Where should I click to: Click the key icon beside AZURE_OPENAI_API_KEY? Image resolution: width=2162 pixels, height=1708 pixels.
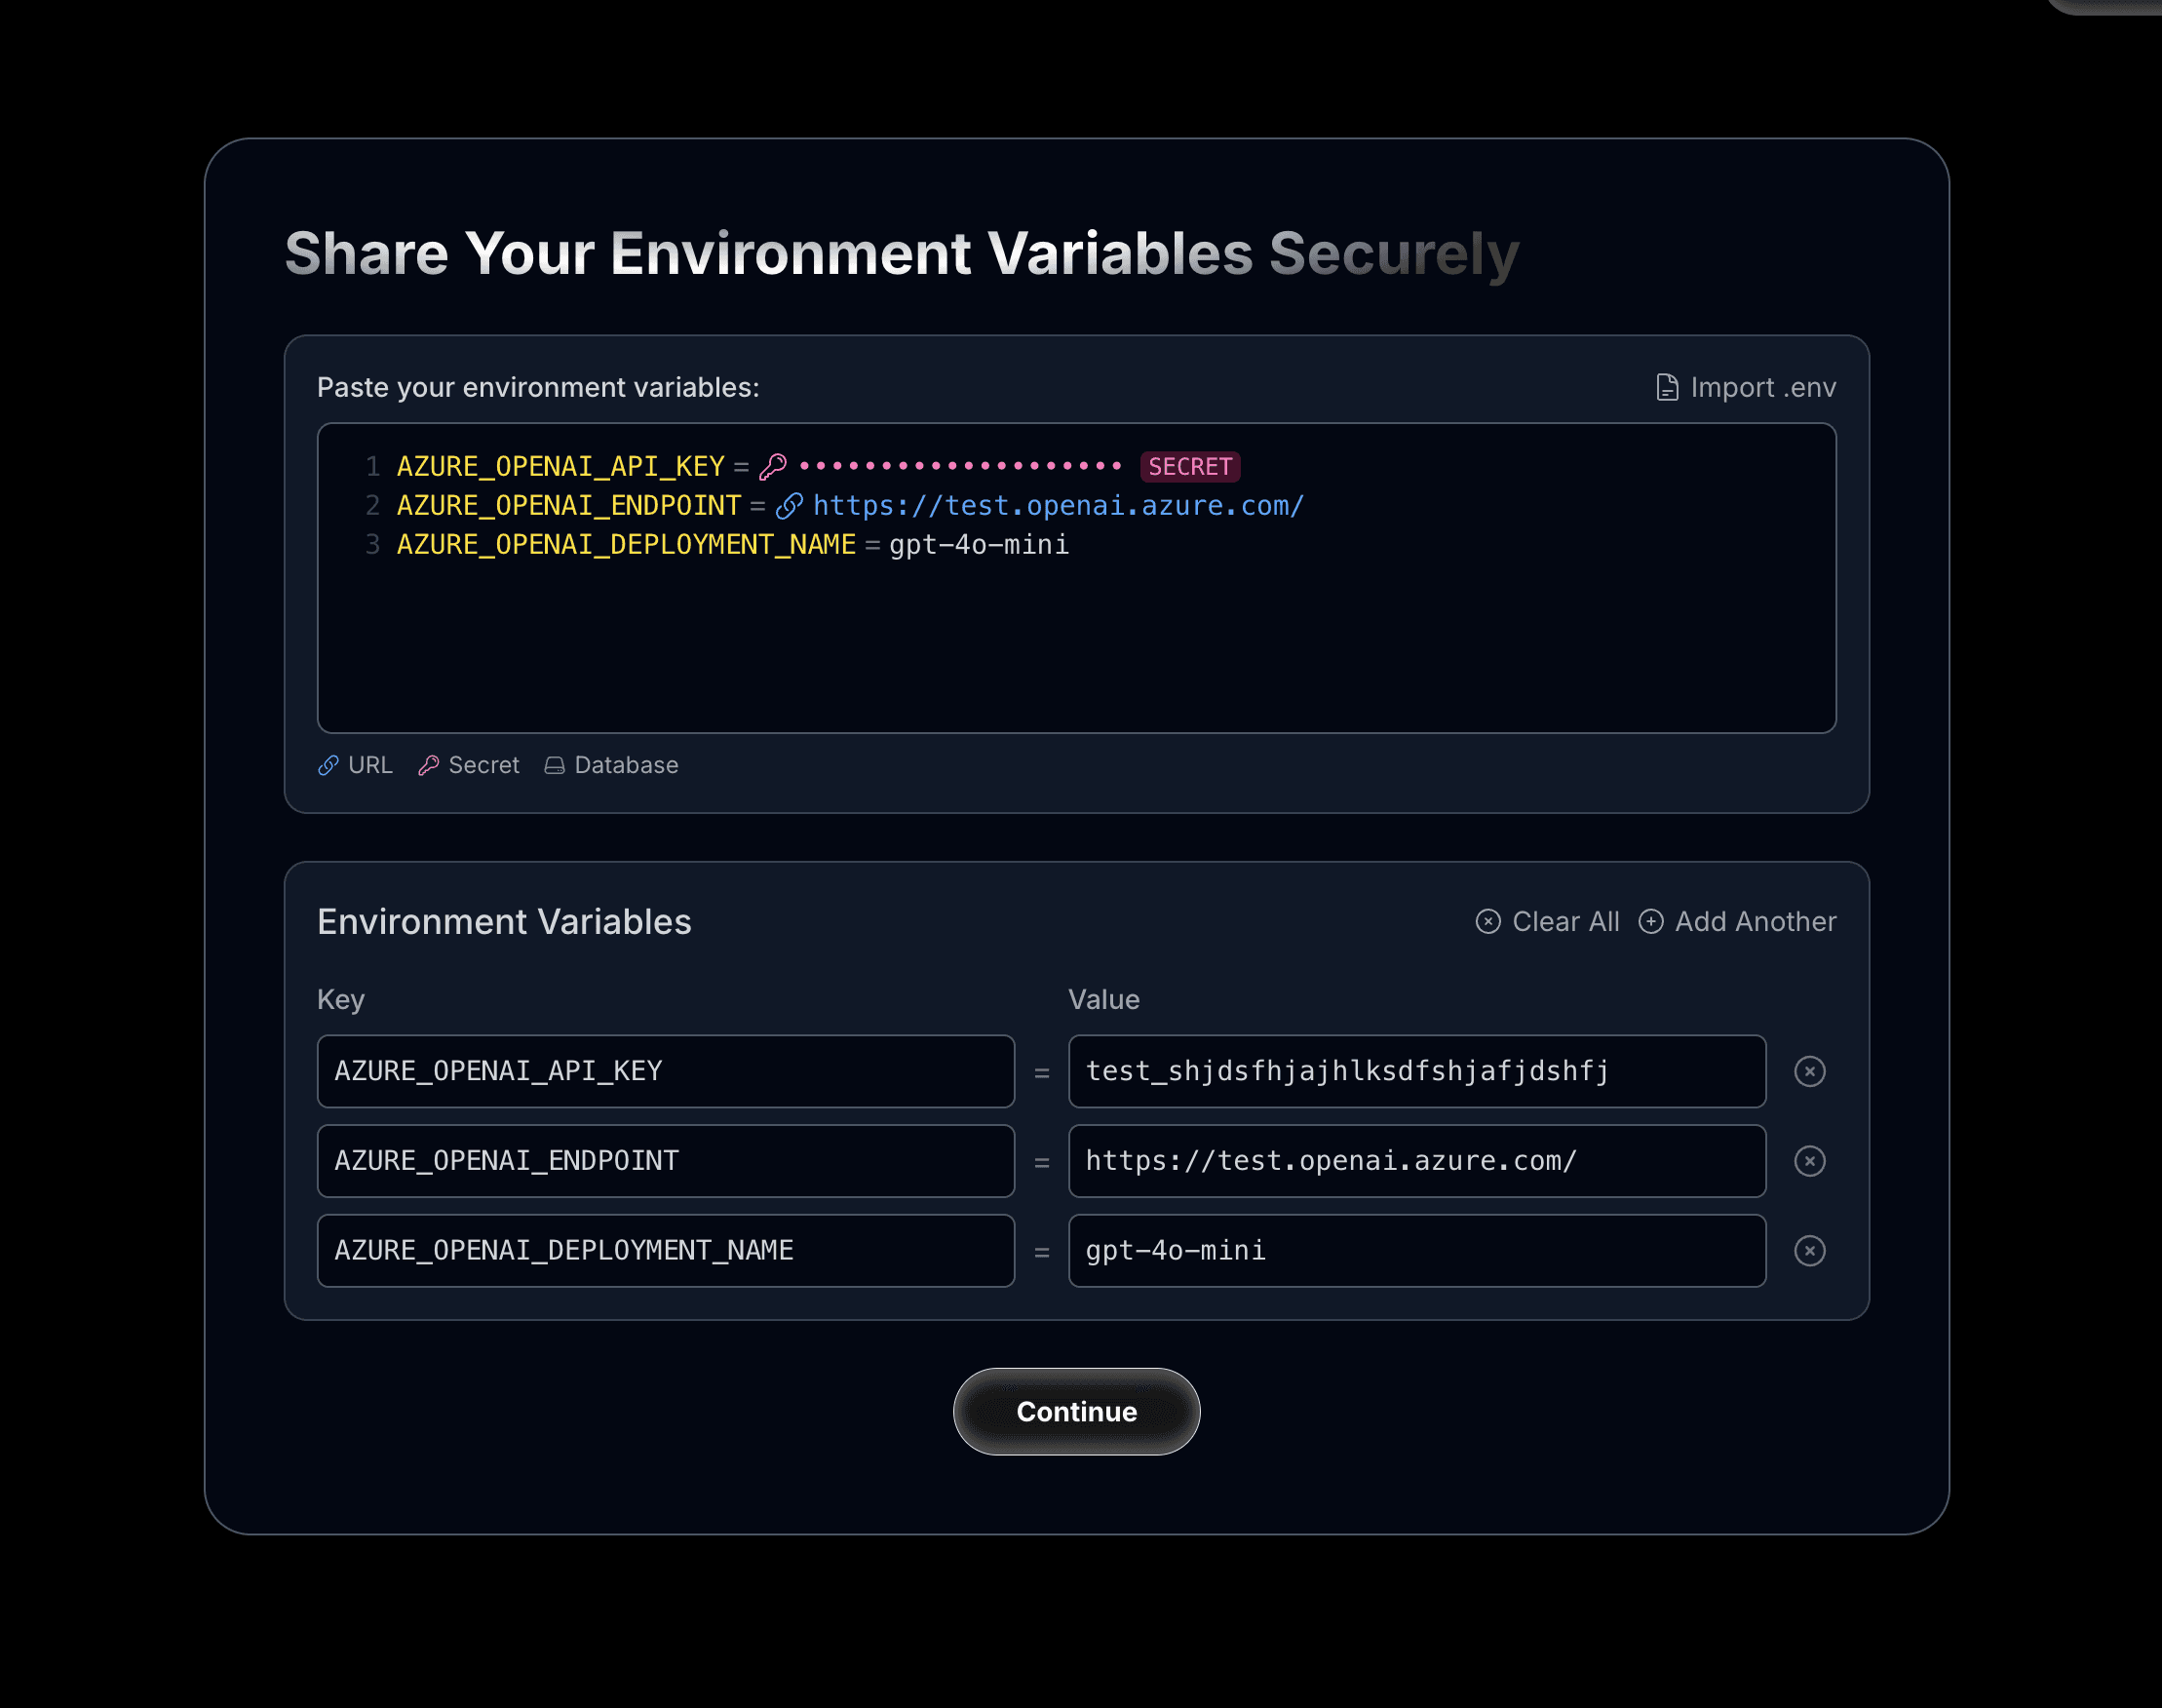coord(772,464)
